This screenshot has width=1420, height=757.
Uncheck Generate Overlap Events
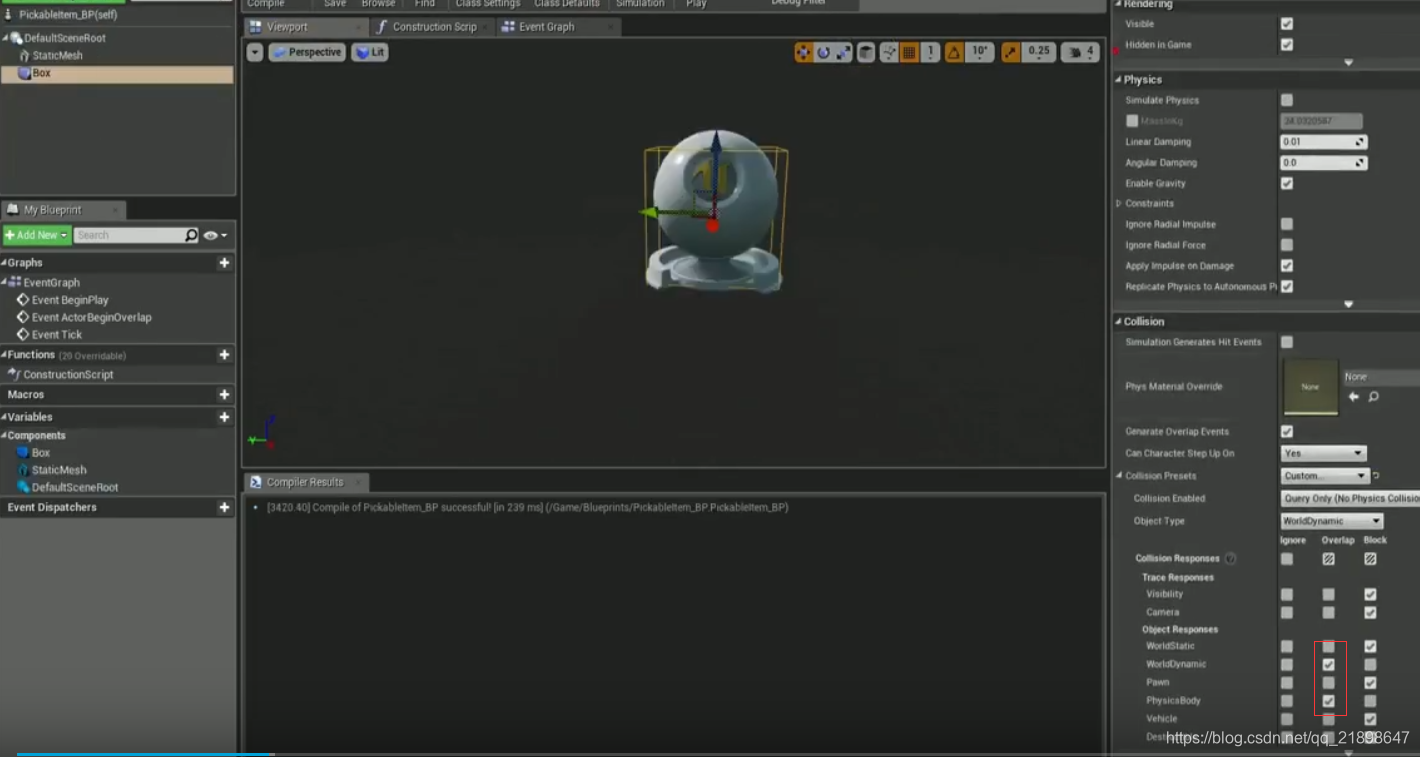(x=1287, y=430)
